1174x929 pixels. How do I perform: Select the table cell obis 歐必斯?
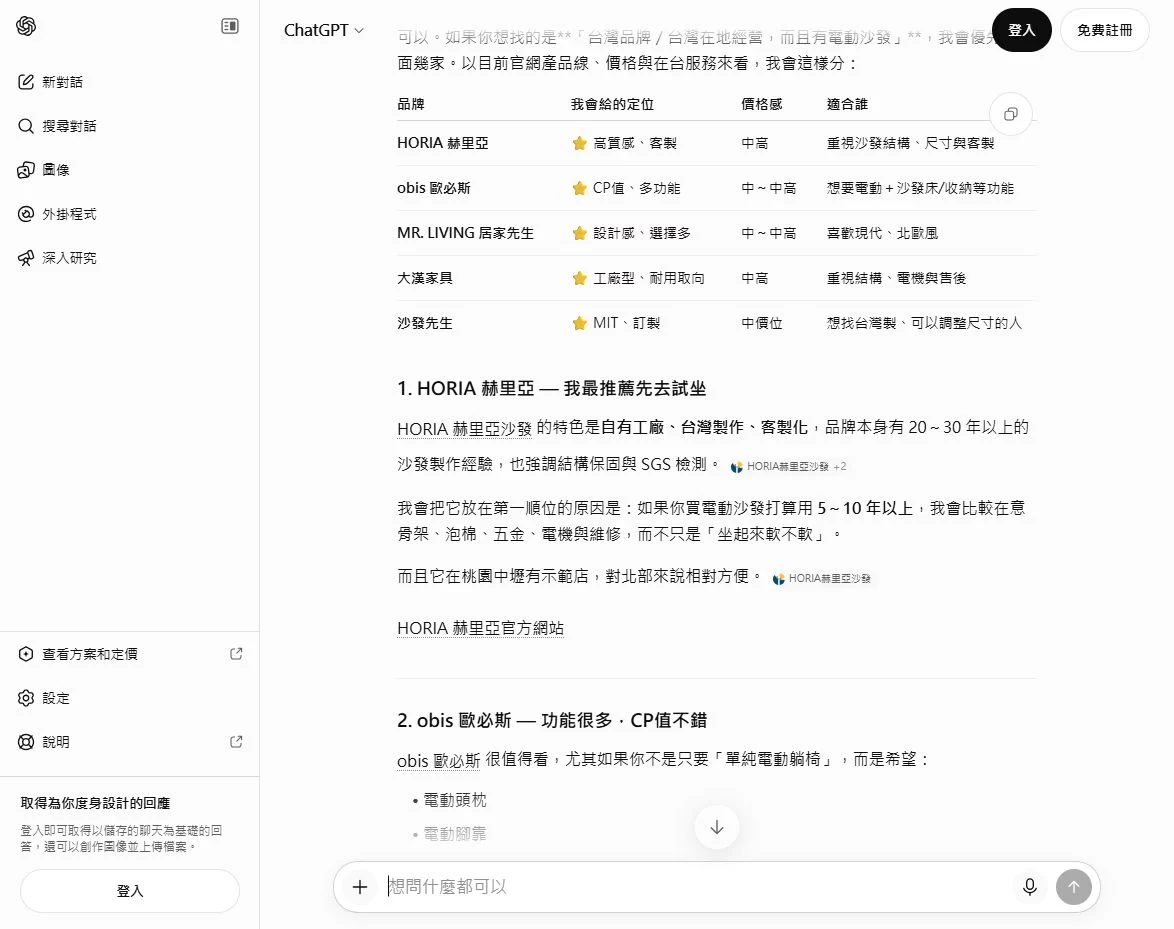click(434, 188)
